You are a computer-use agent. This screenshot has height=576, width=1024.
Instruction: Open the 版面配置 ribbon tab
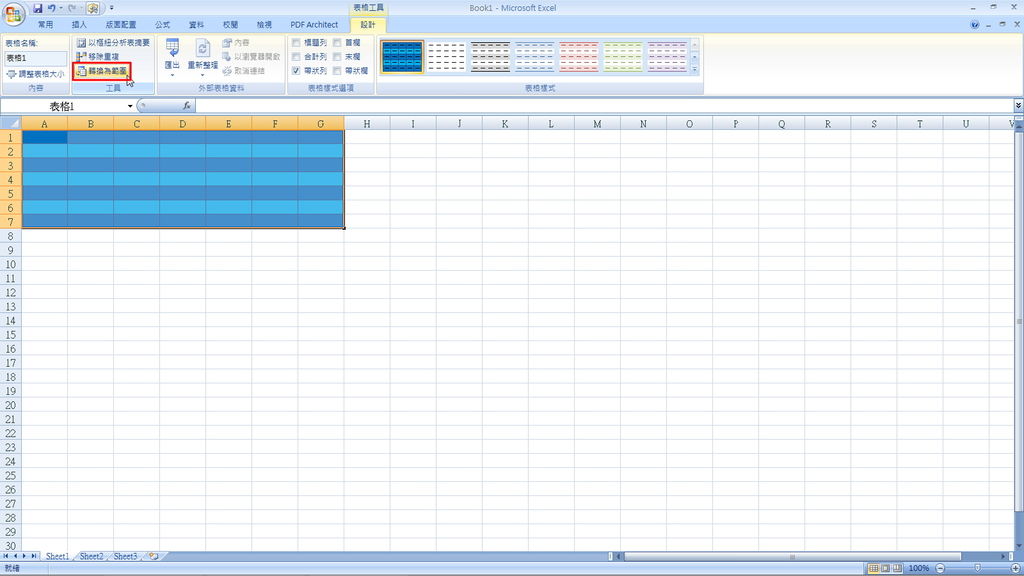coord(121,25)
